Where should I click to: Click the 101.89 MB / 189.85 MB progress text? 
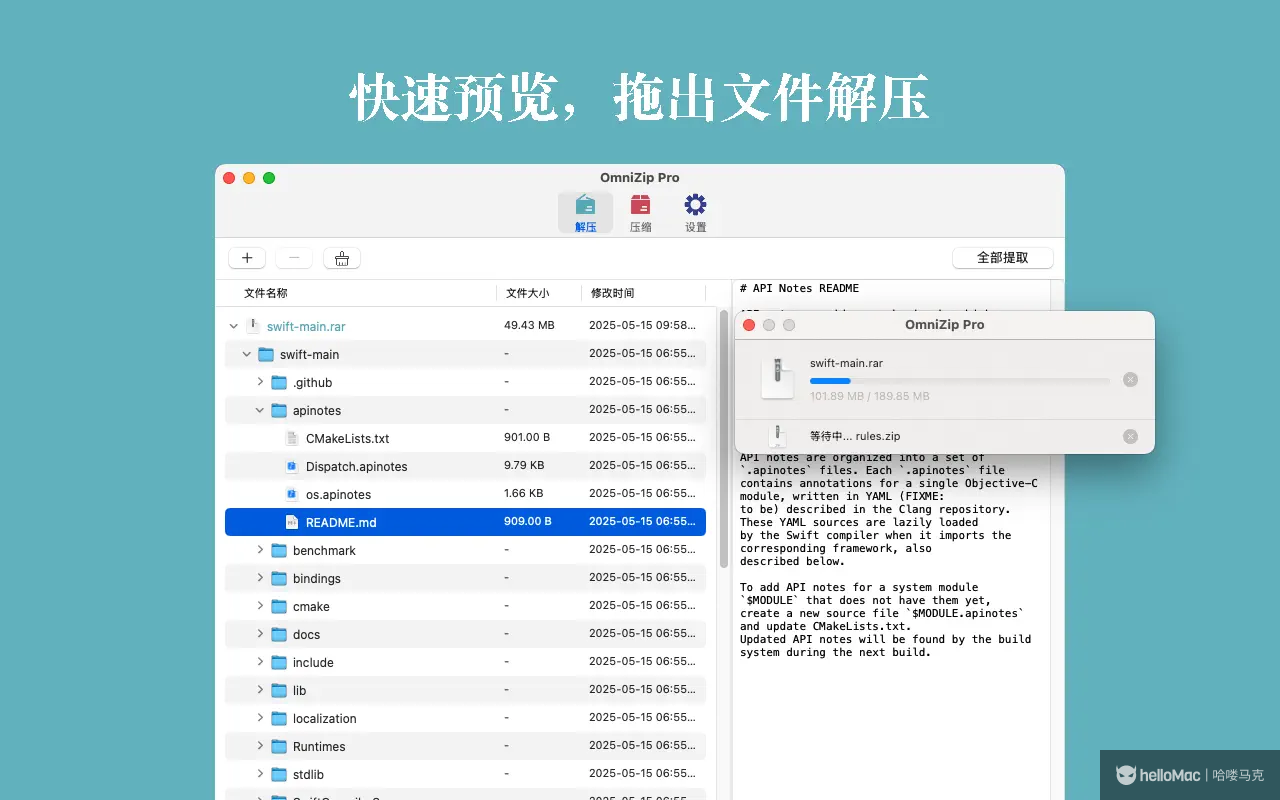[870, 396]
